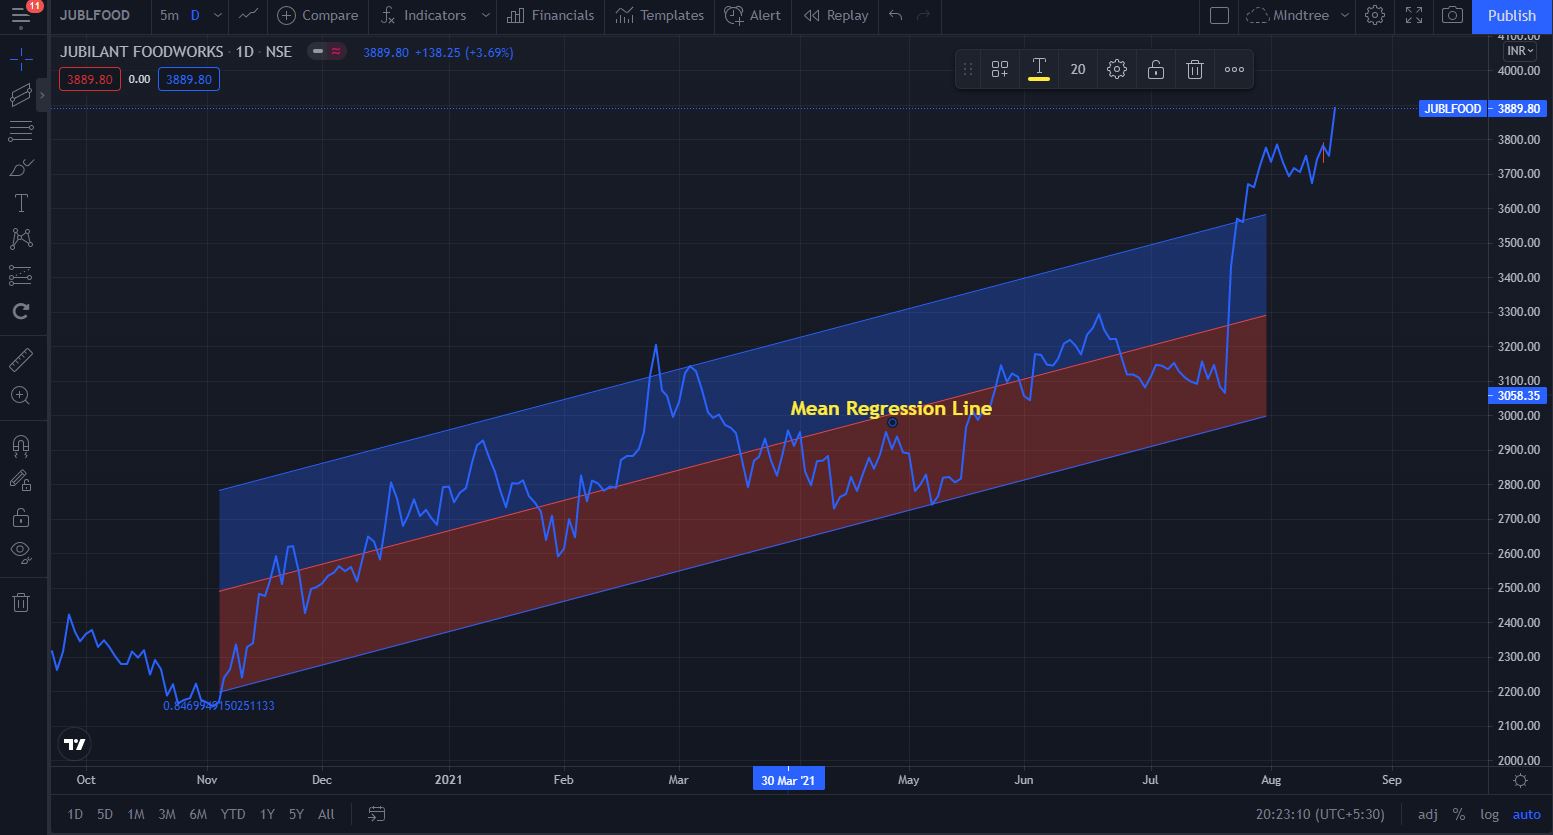Select the D daily timeframe
The height and width of the screenshot is (835, 1553).
(x=195, y=15)
